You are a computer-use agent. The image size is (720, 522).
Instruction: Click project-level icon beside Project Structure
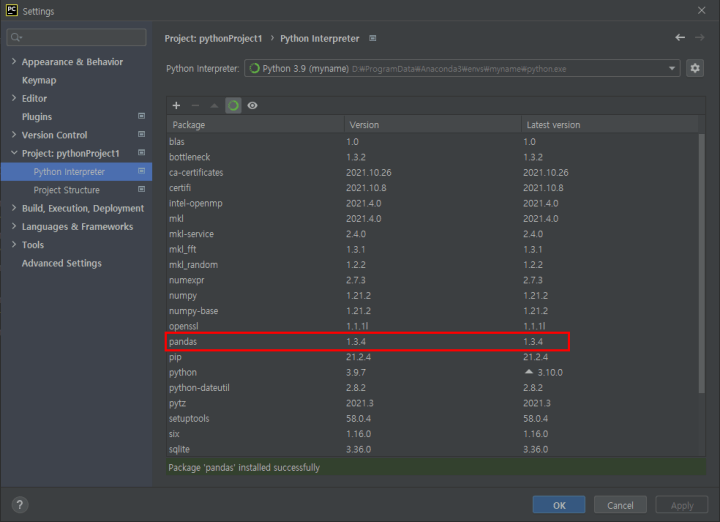[x=141, y=189]
